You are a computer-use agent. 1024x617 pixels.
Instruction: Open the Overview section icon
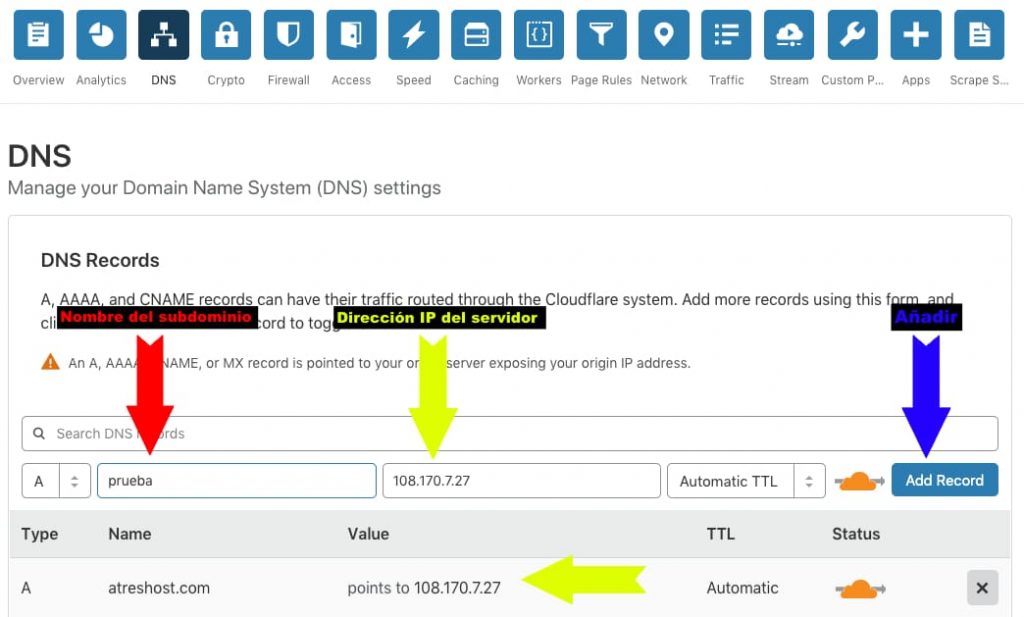click(x=39, y=35)
